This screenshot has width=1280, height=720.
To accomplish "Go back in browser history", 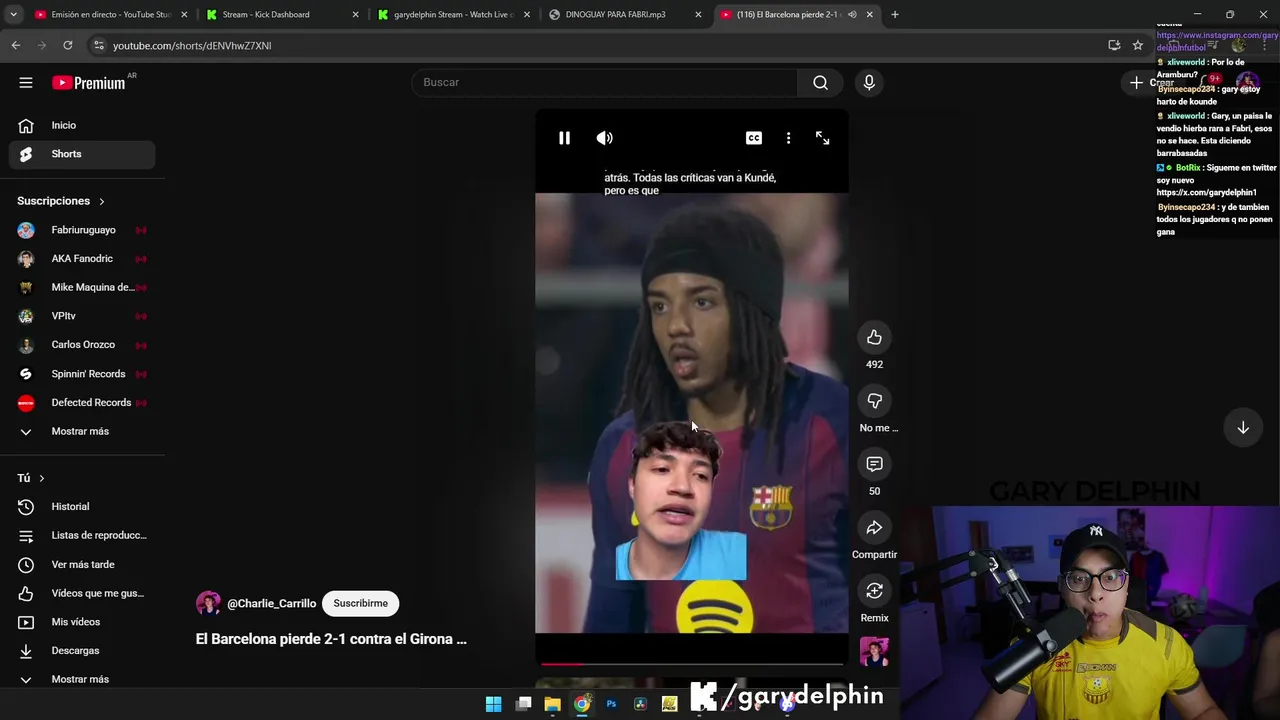I will pos(16,45).
